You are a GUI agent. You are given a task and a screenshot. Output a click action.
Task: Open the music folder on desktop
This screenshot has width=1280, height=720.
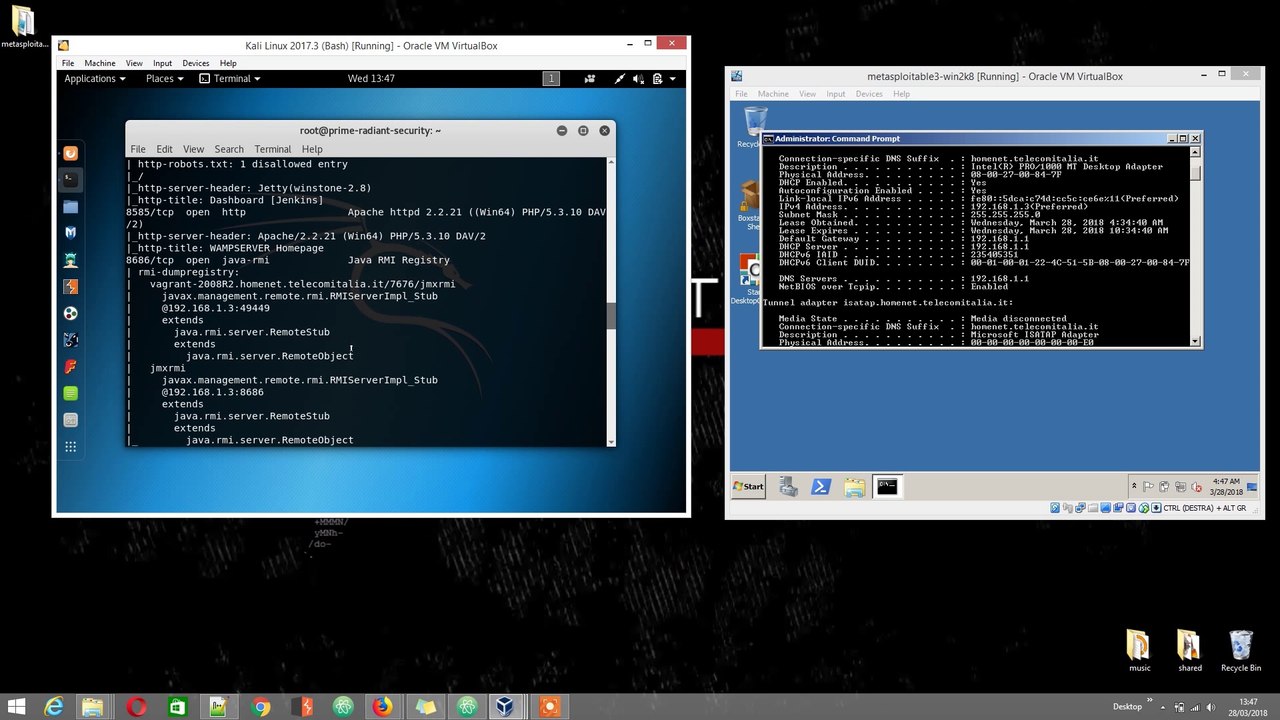click(1139, 650)
